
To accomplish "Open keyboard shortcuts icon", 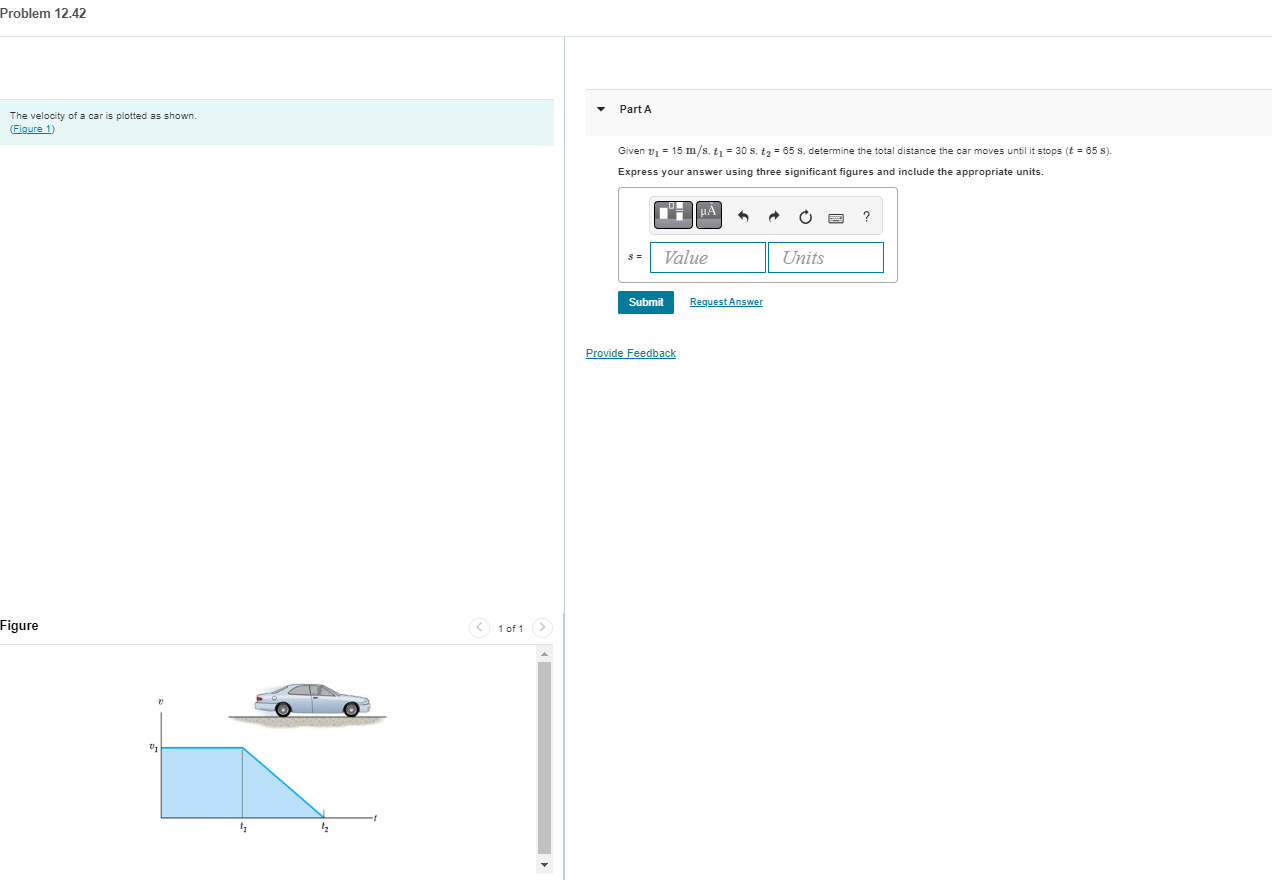I will tap(836, 217).
